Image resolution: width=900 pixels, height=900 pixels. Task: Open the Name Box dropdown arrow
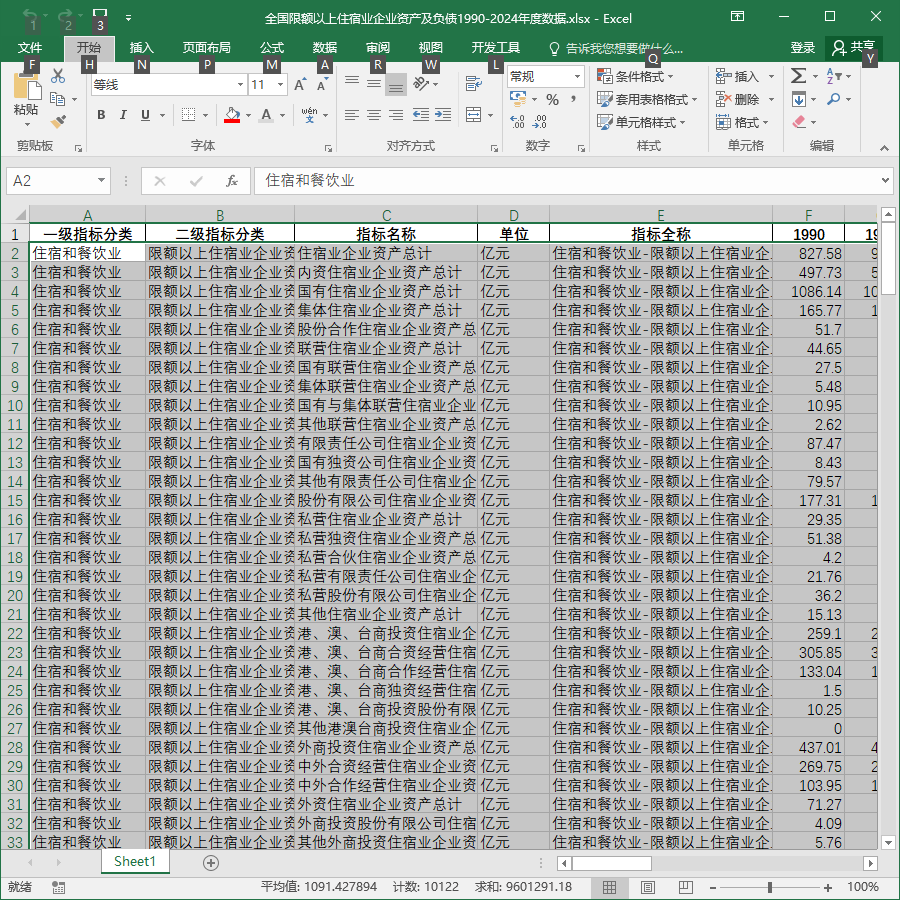click(101, 181)
